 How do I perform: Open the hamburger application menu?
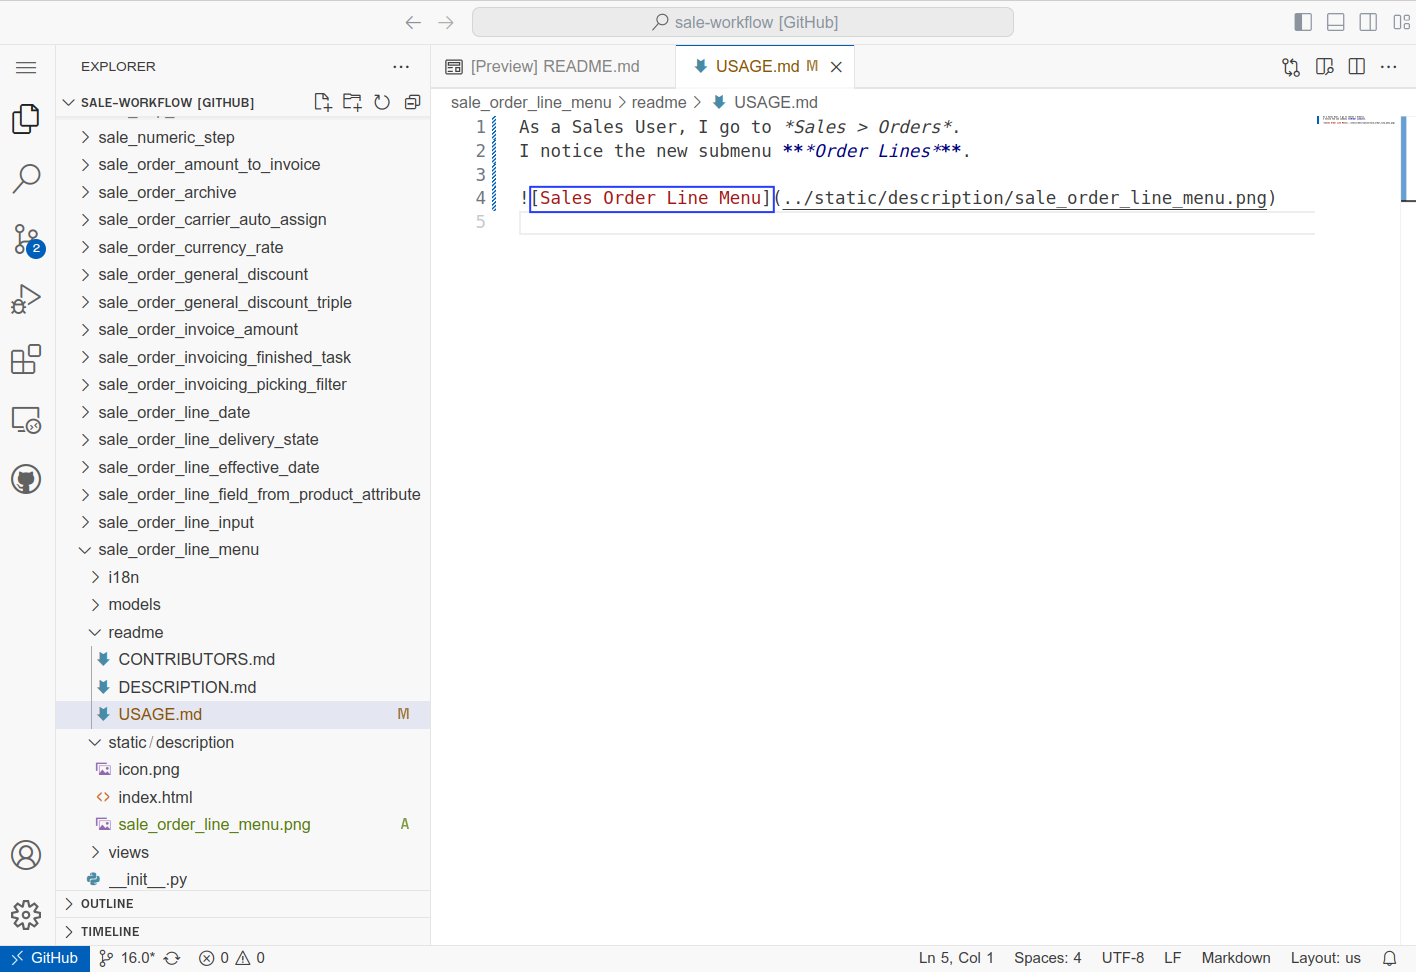tap(26, 67)
